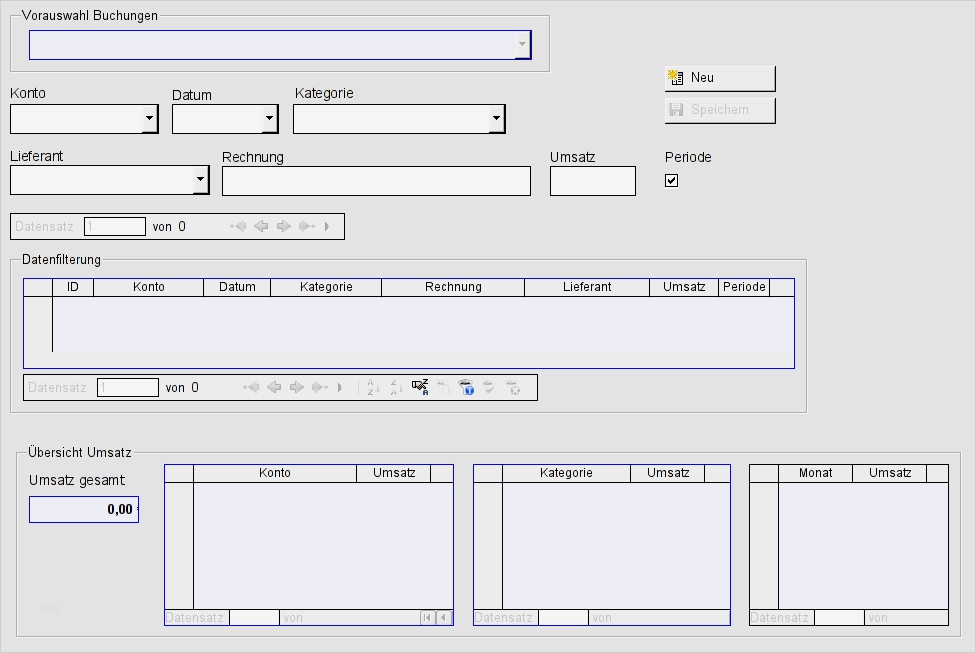
Task: Apply filter with the blue funnel icon
Action: coord(466,388)
